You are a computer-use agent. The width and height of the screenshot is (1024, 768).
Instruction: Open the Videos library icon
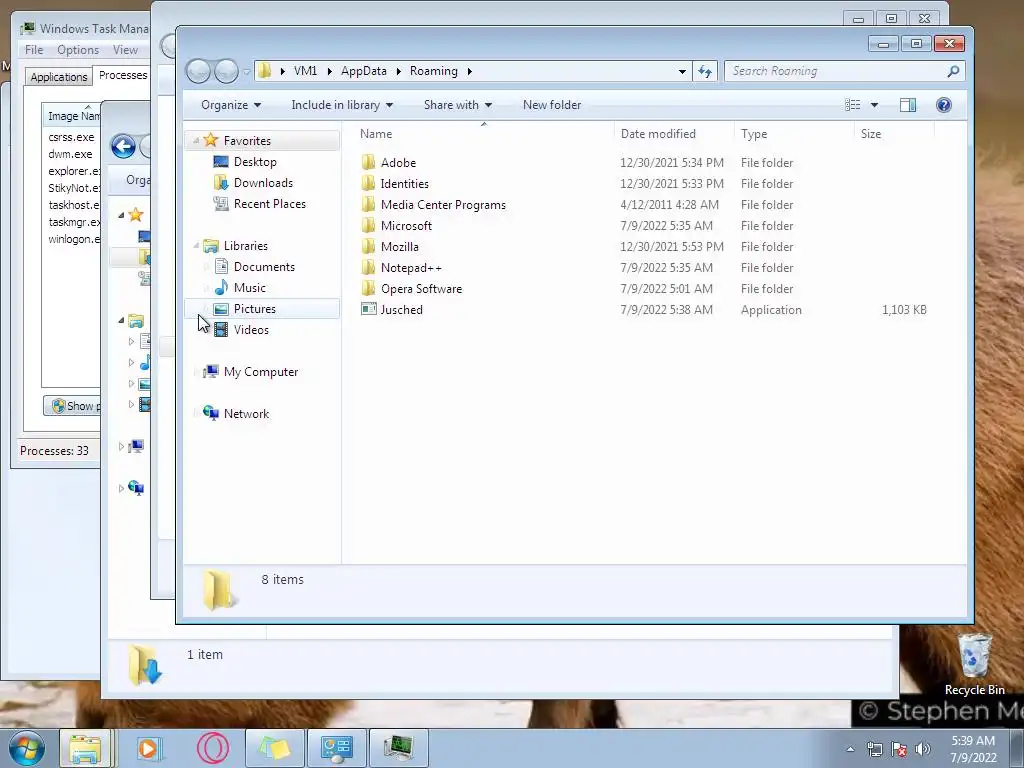[221, 329]
